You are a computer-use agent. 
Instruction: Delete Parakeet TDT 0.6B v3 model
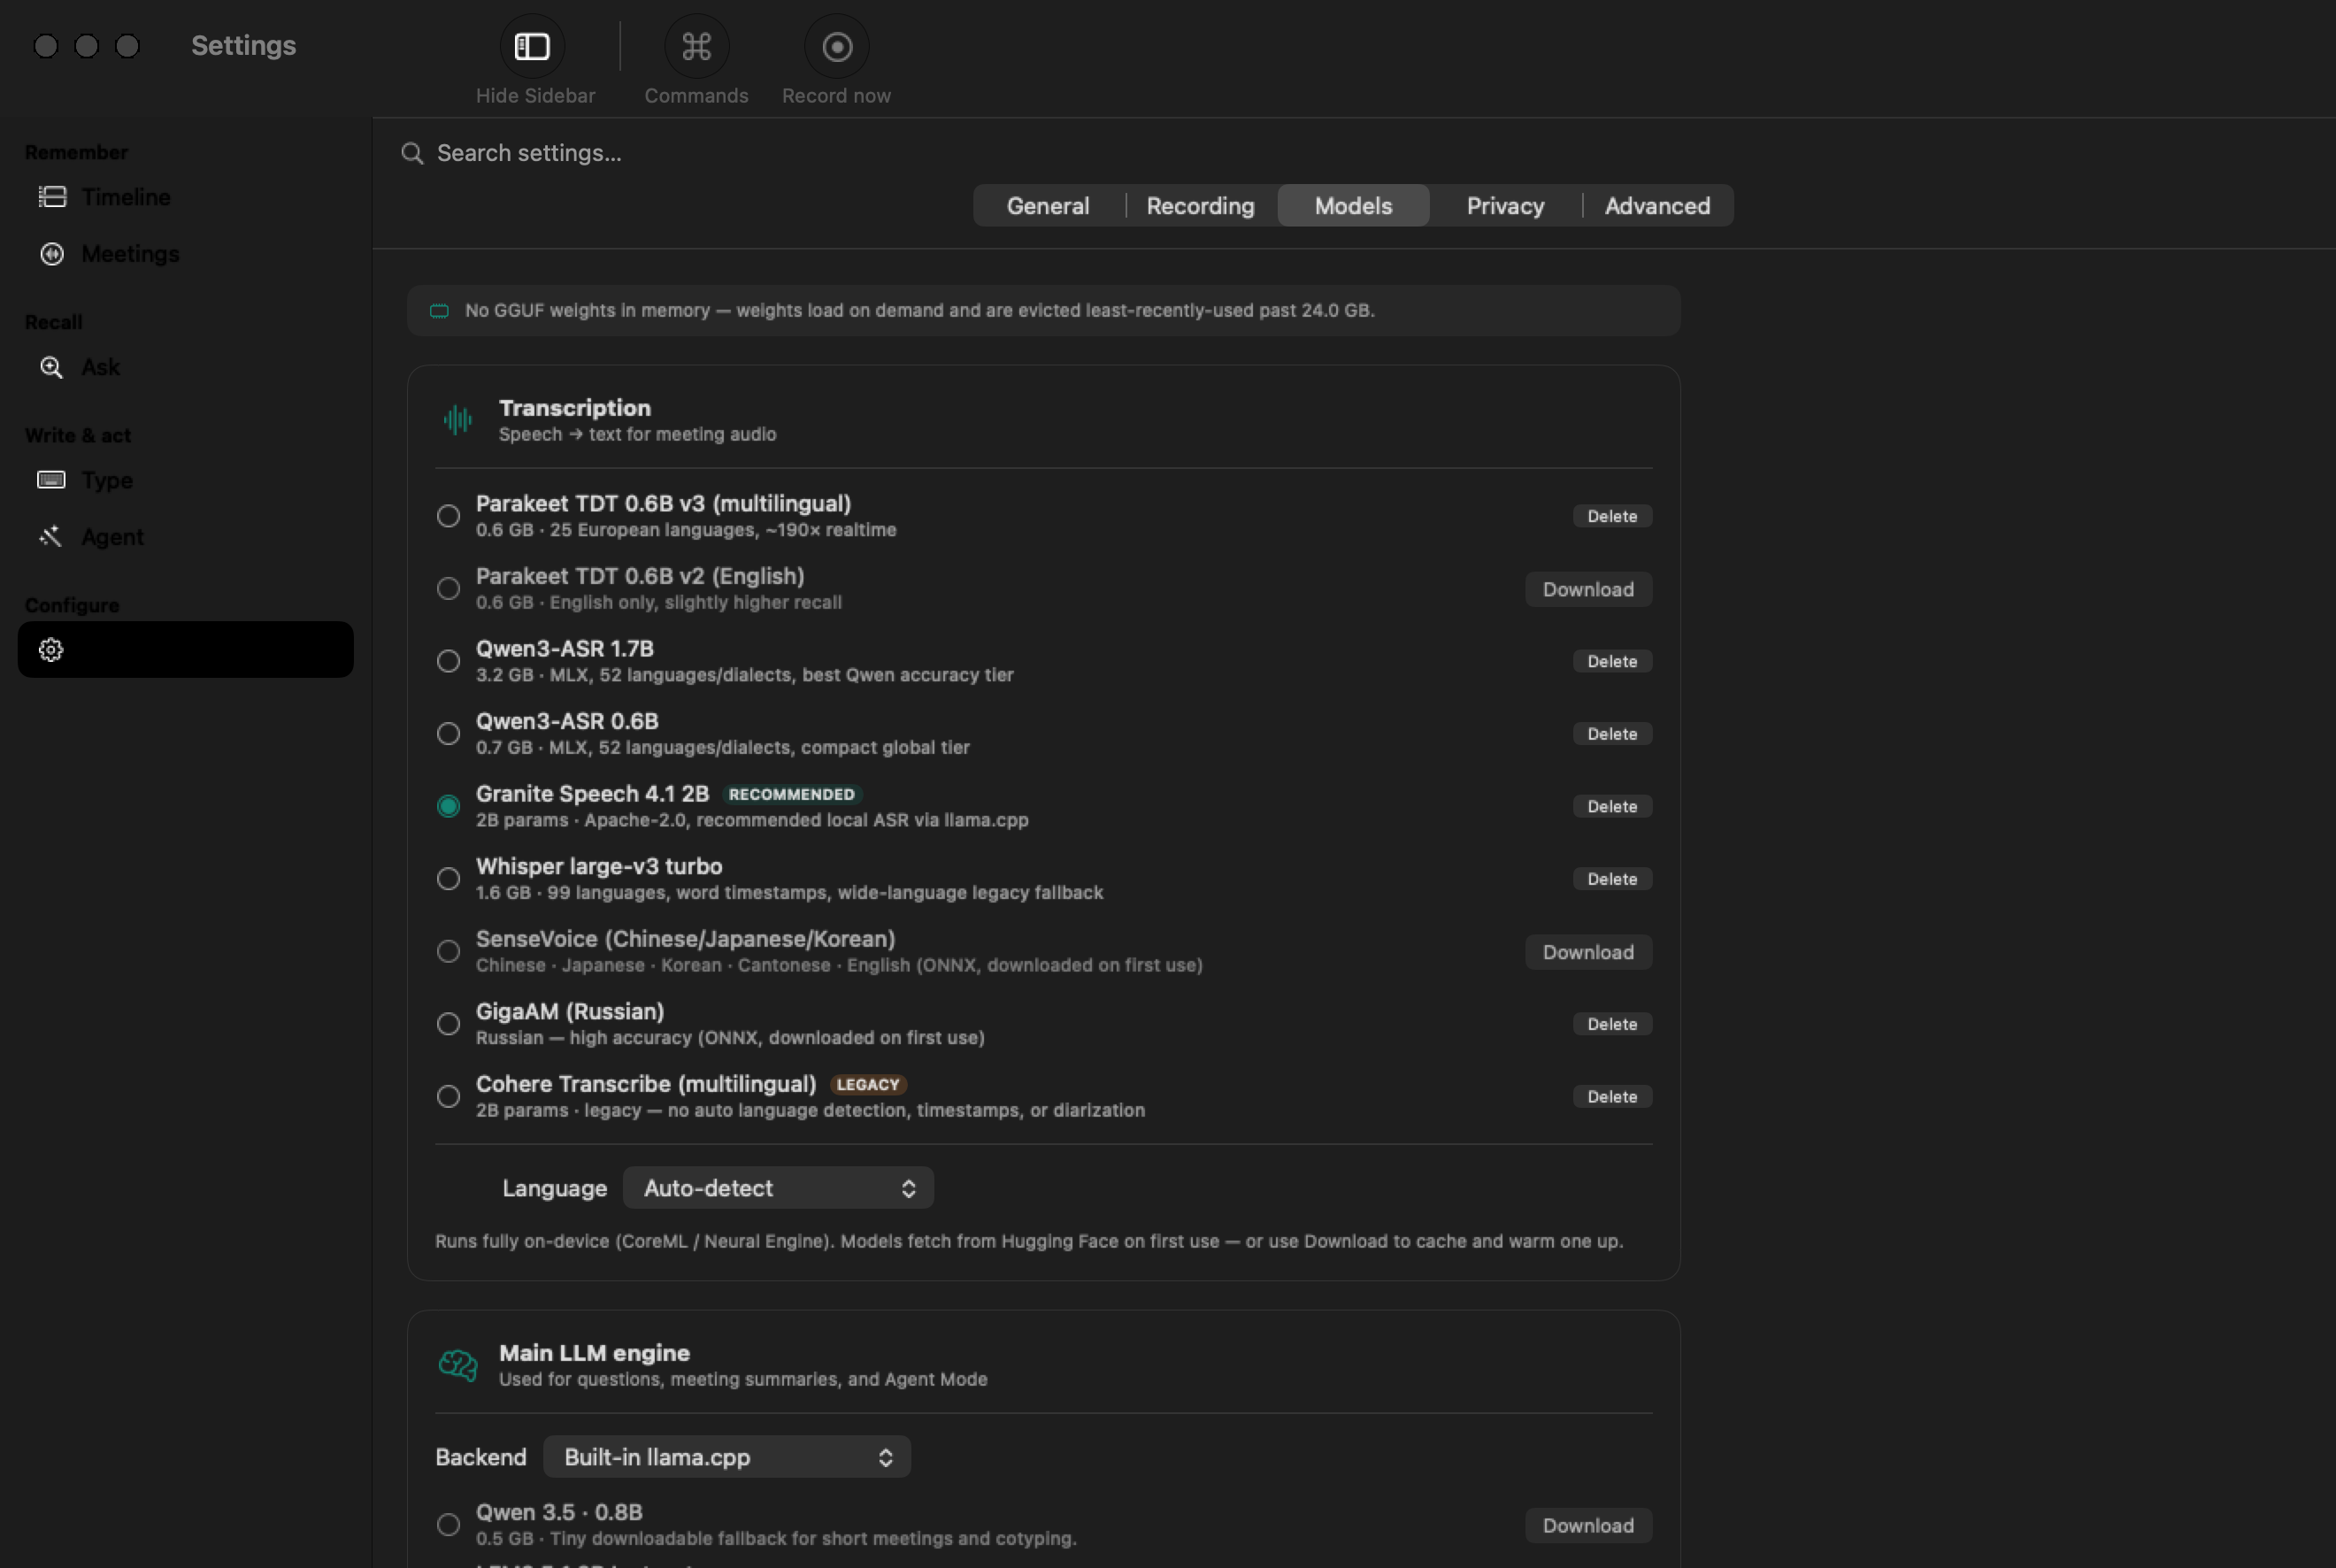(1612, 516)
